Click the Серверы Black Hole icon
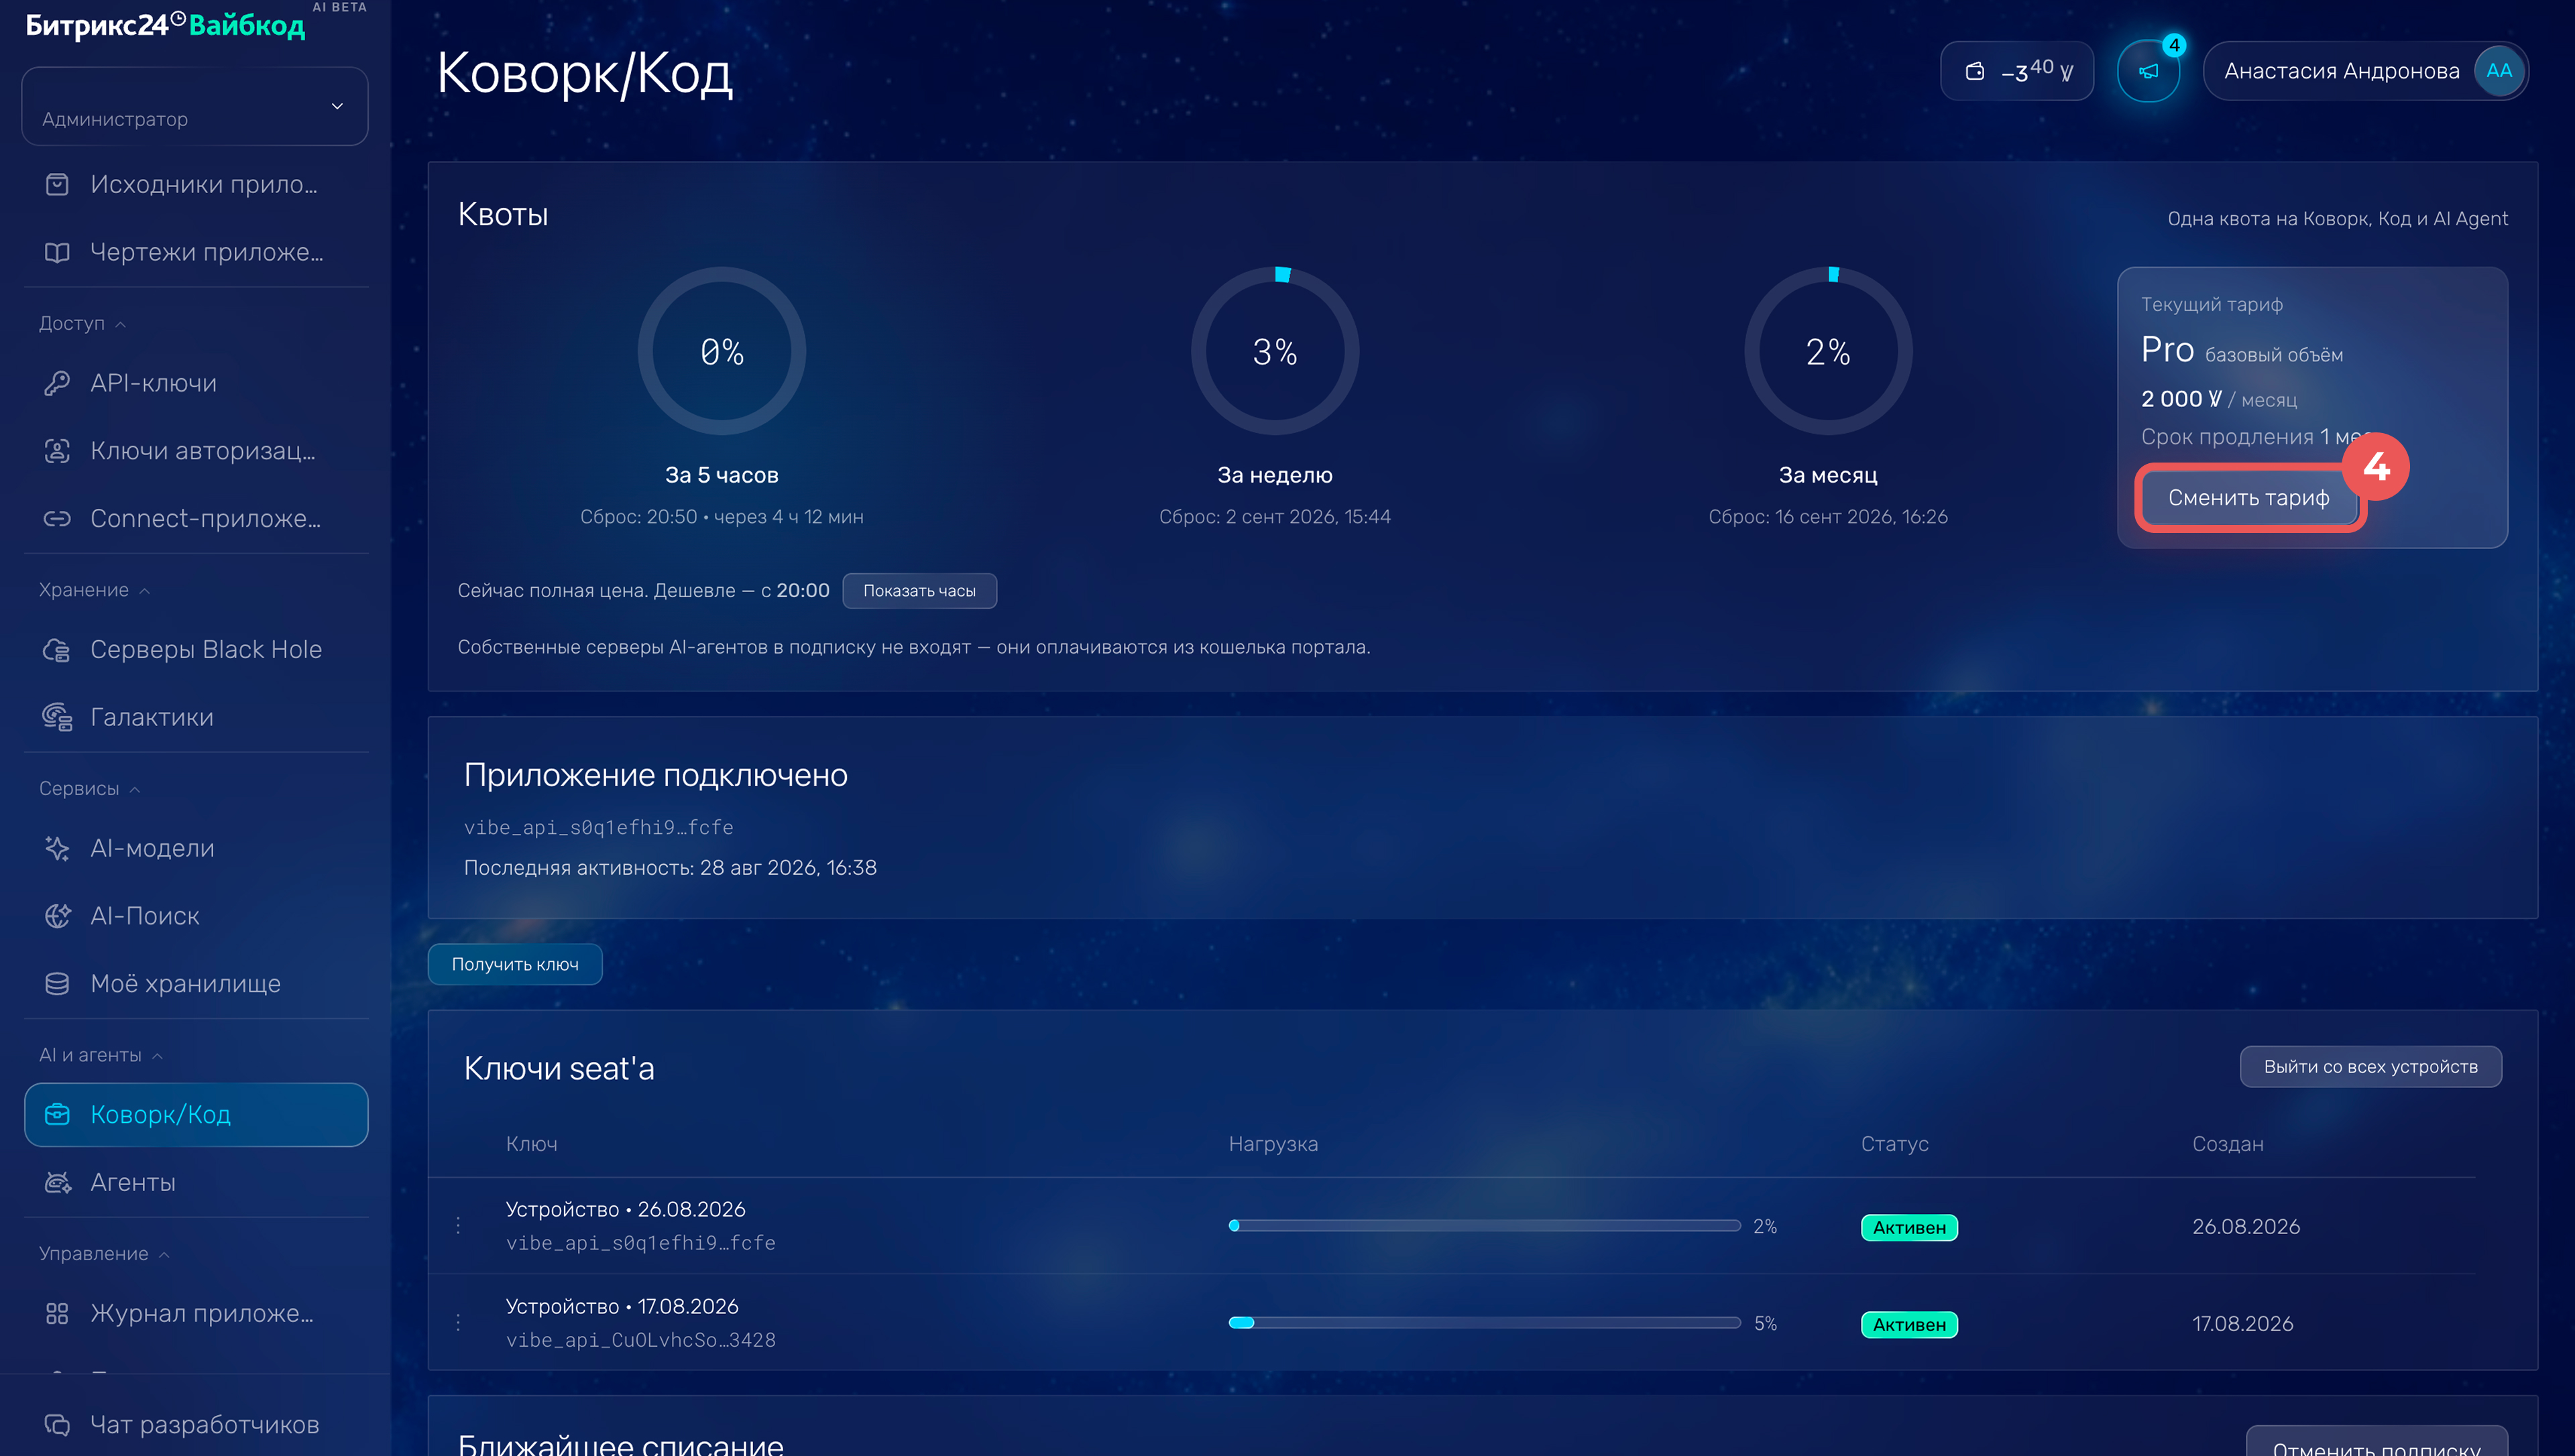2575x1456 pixels. 57,650
